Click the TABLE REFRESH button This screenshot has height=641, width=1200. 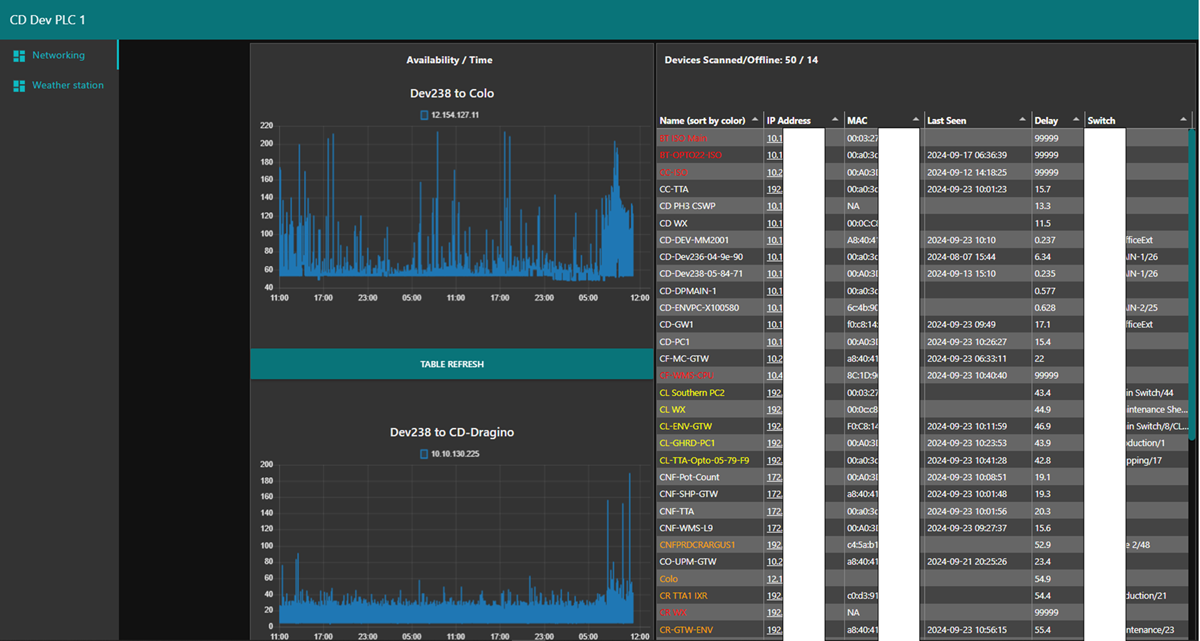[x=452, y=364]
